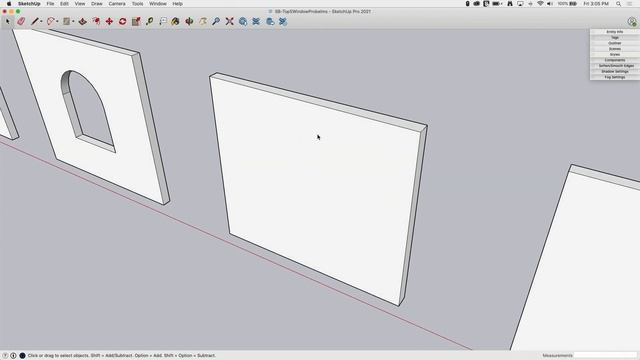Viewport: 640px width, 360px height.
Task: Expand the Outliner panel
Action: coord(614,43)
